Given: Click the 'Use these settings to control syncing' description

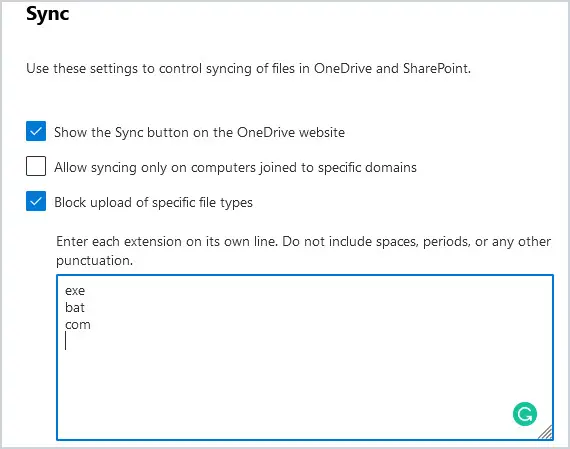Looking at the screenshot, I should click(x=248, y=68).
